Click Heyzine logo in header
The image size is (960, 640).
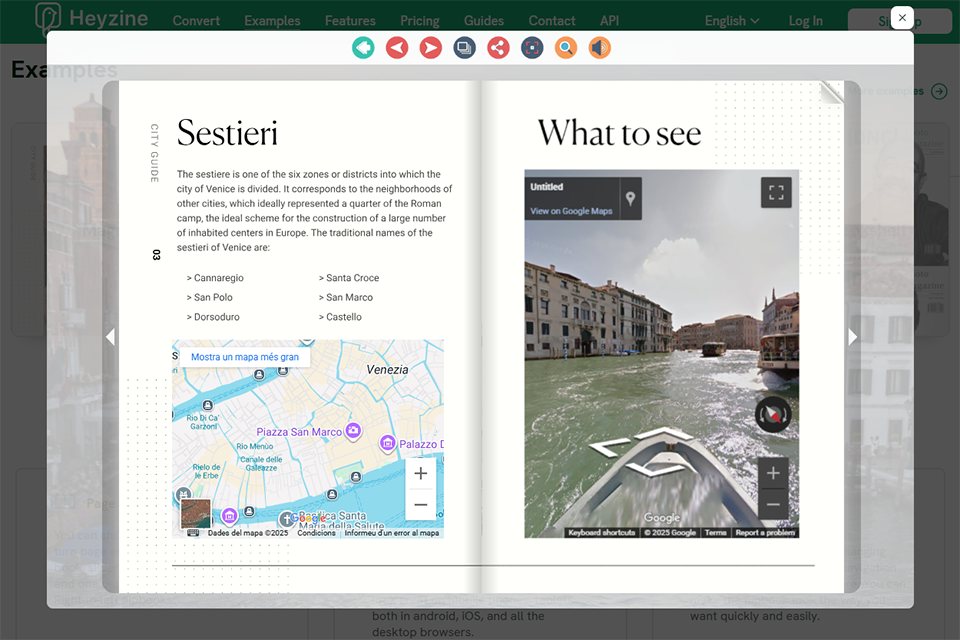92,18
